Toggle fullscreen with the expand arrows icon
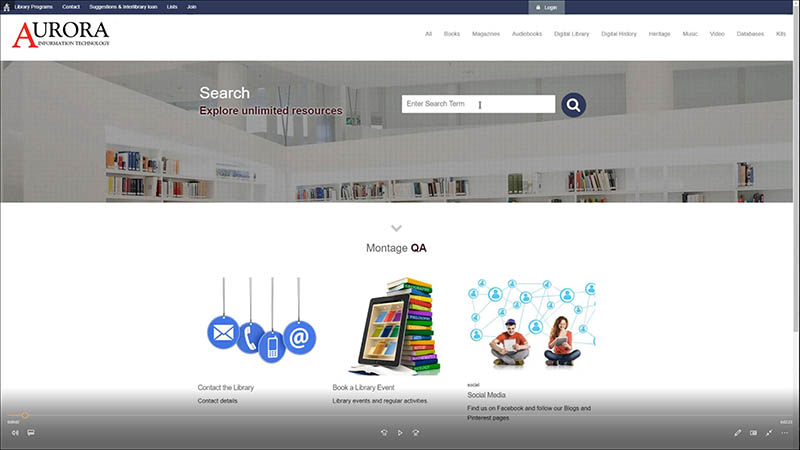 [769, 433]
